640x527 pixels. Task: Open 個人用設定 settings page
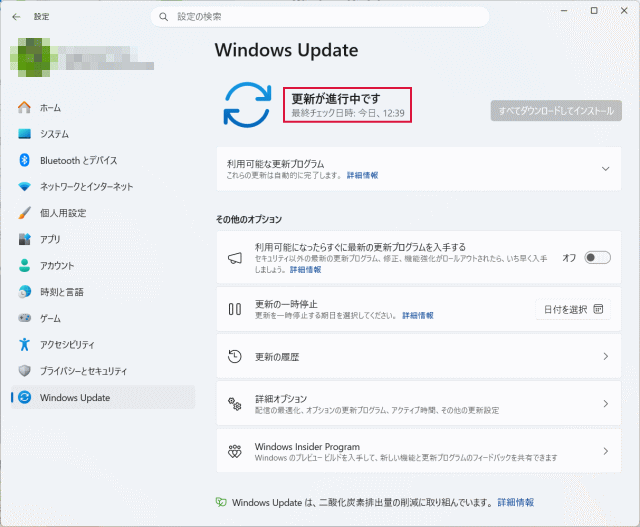[x=103, y=213]
